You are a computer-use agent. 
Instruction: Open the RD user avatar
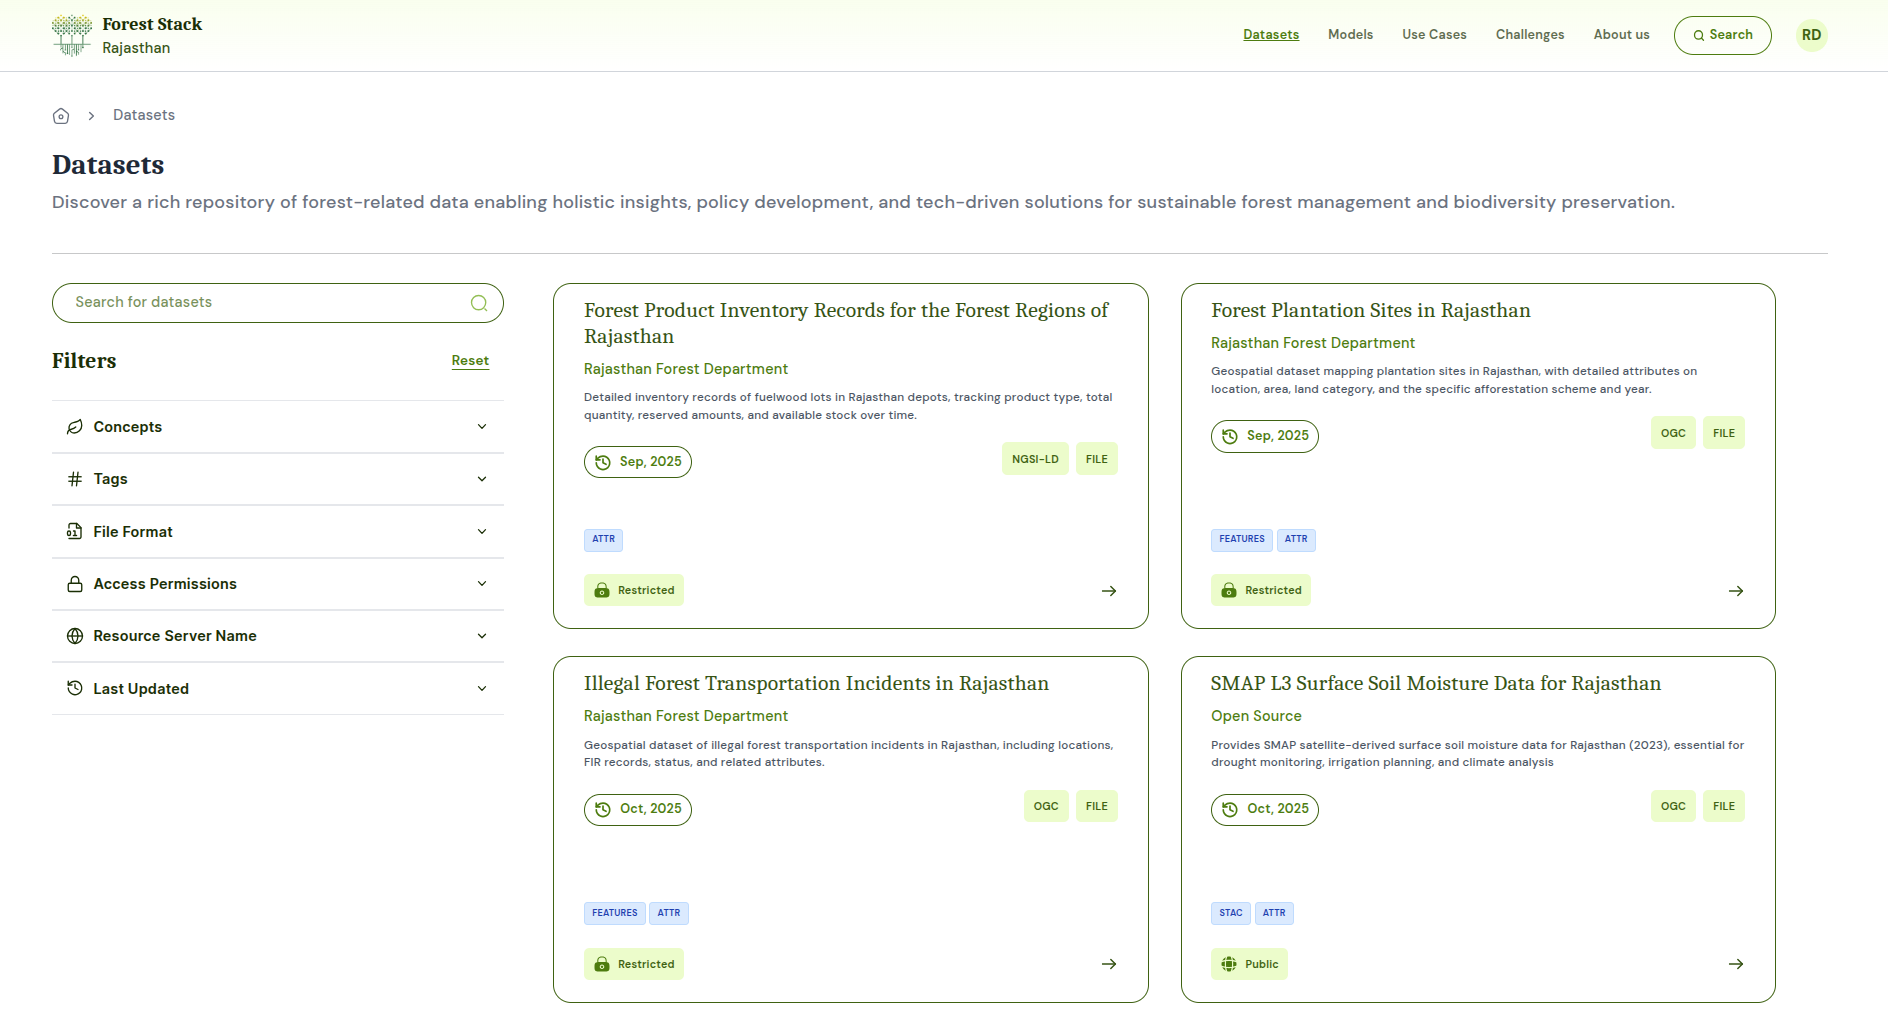tap(1811, 34)
